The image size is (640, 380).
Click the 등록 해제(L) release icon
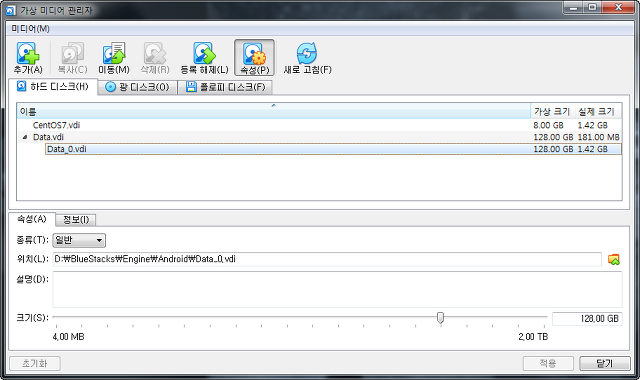click(x=204, y=53)
